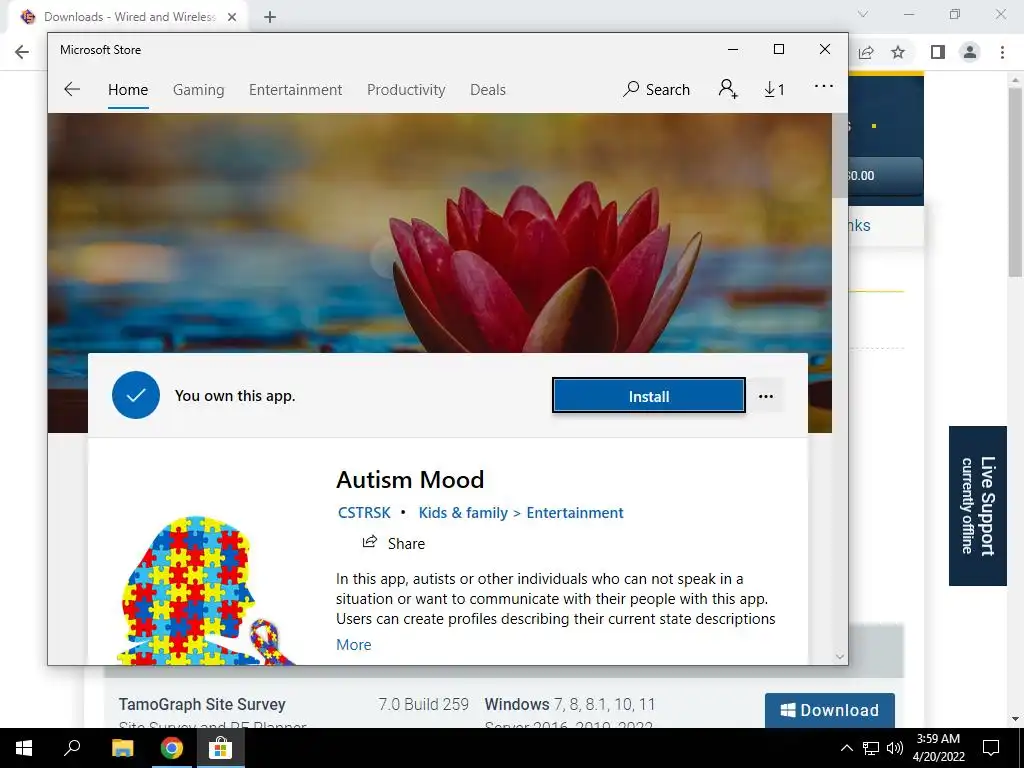
Task: Go back in Microsoft Store
Action: click(x=72, y=89)
